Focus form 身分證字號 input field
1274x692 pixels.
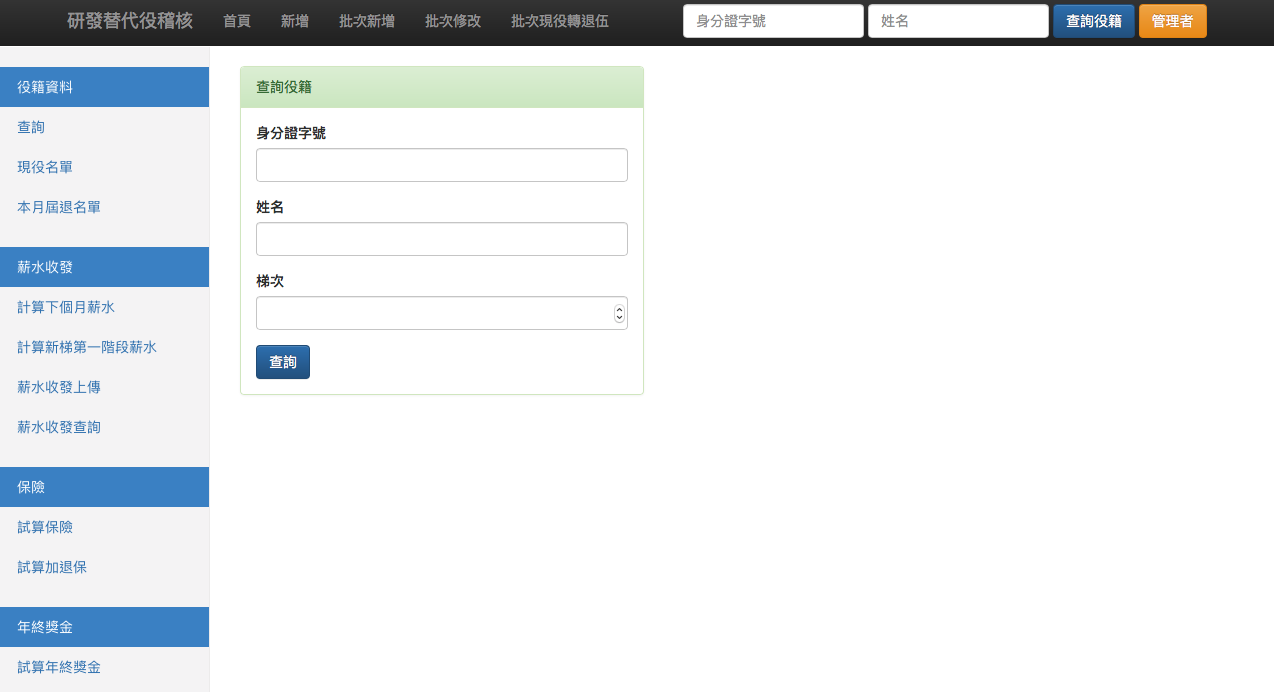tap(442, 165)
